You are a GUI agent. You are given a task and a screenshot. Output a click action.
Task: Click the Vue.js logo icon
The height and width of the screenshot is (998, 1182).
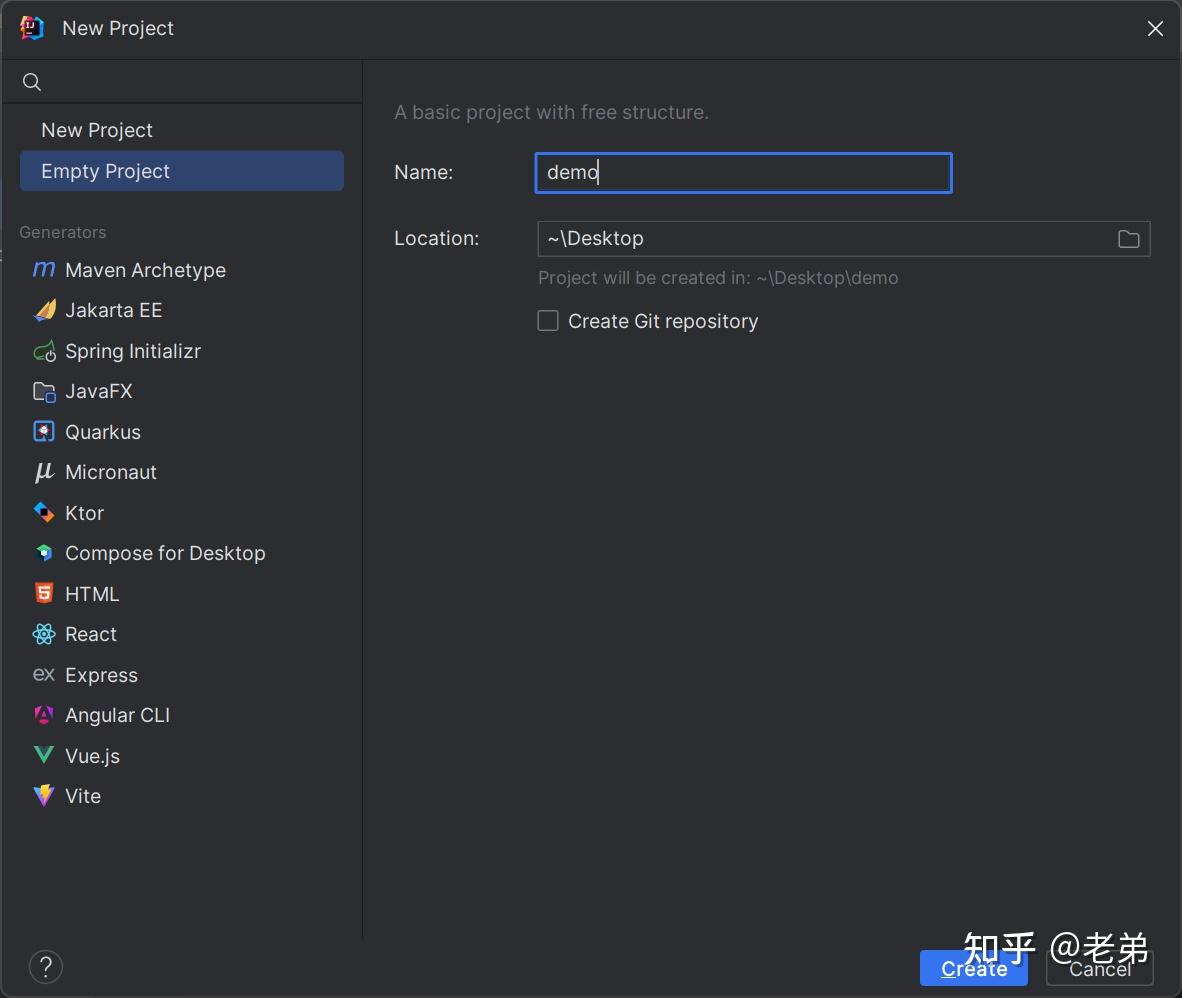(x=44, y=756)
